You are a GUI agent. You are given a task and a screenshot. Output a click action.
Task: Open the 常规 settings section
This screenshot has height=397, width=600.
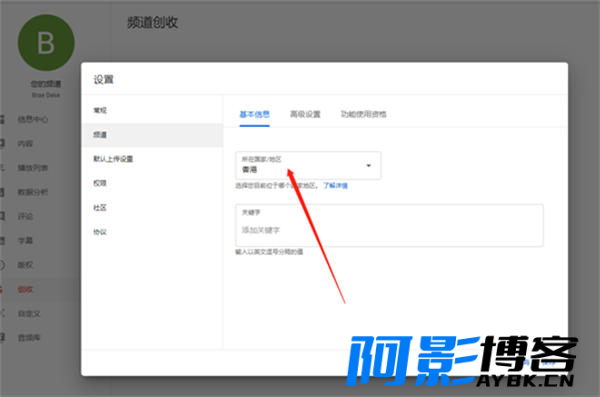coord(100,110)
